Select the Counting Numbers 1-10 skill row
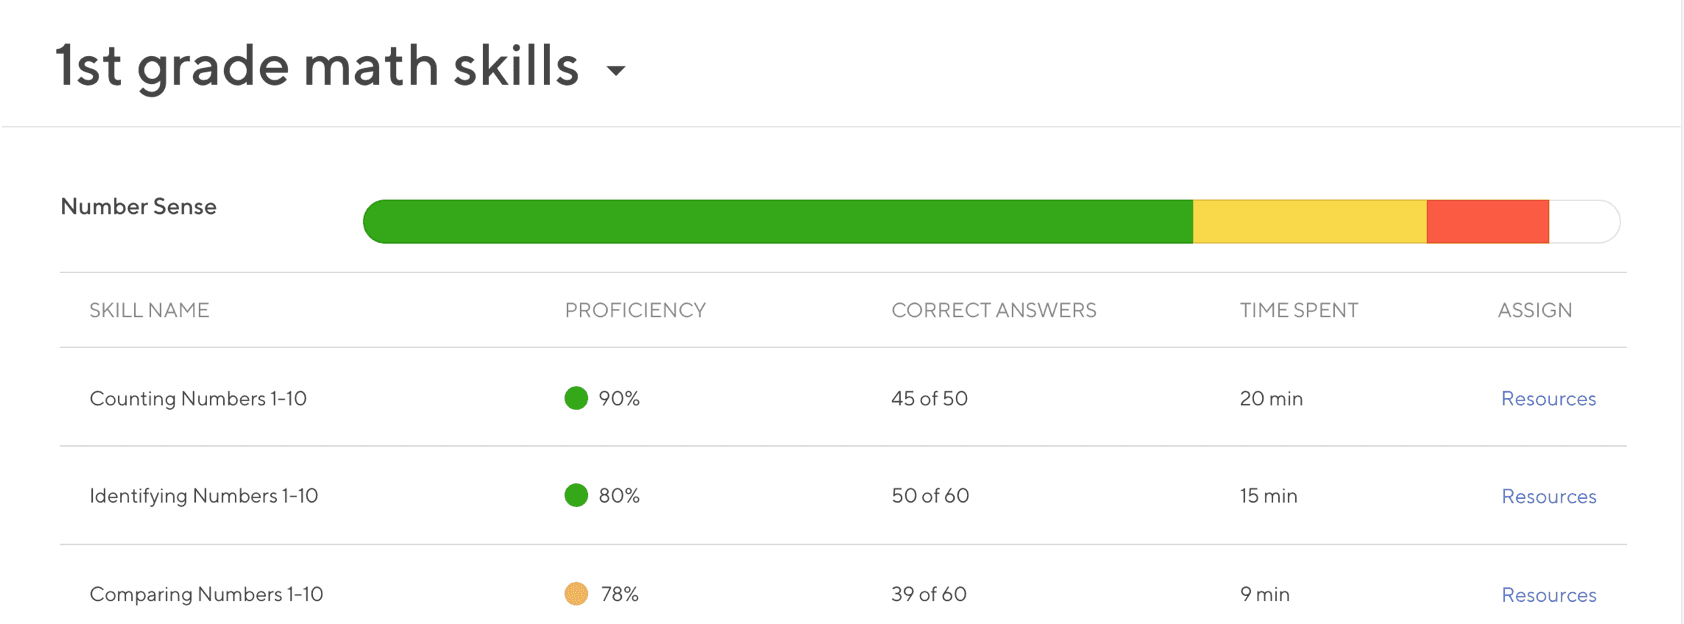This screenshot has width=1684, height=624. (x=843, y=398)
